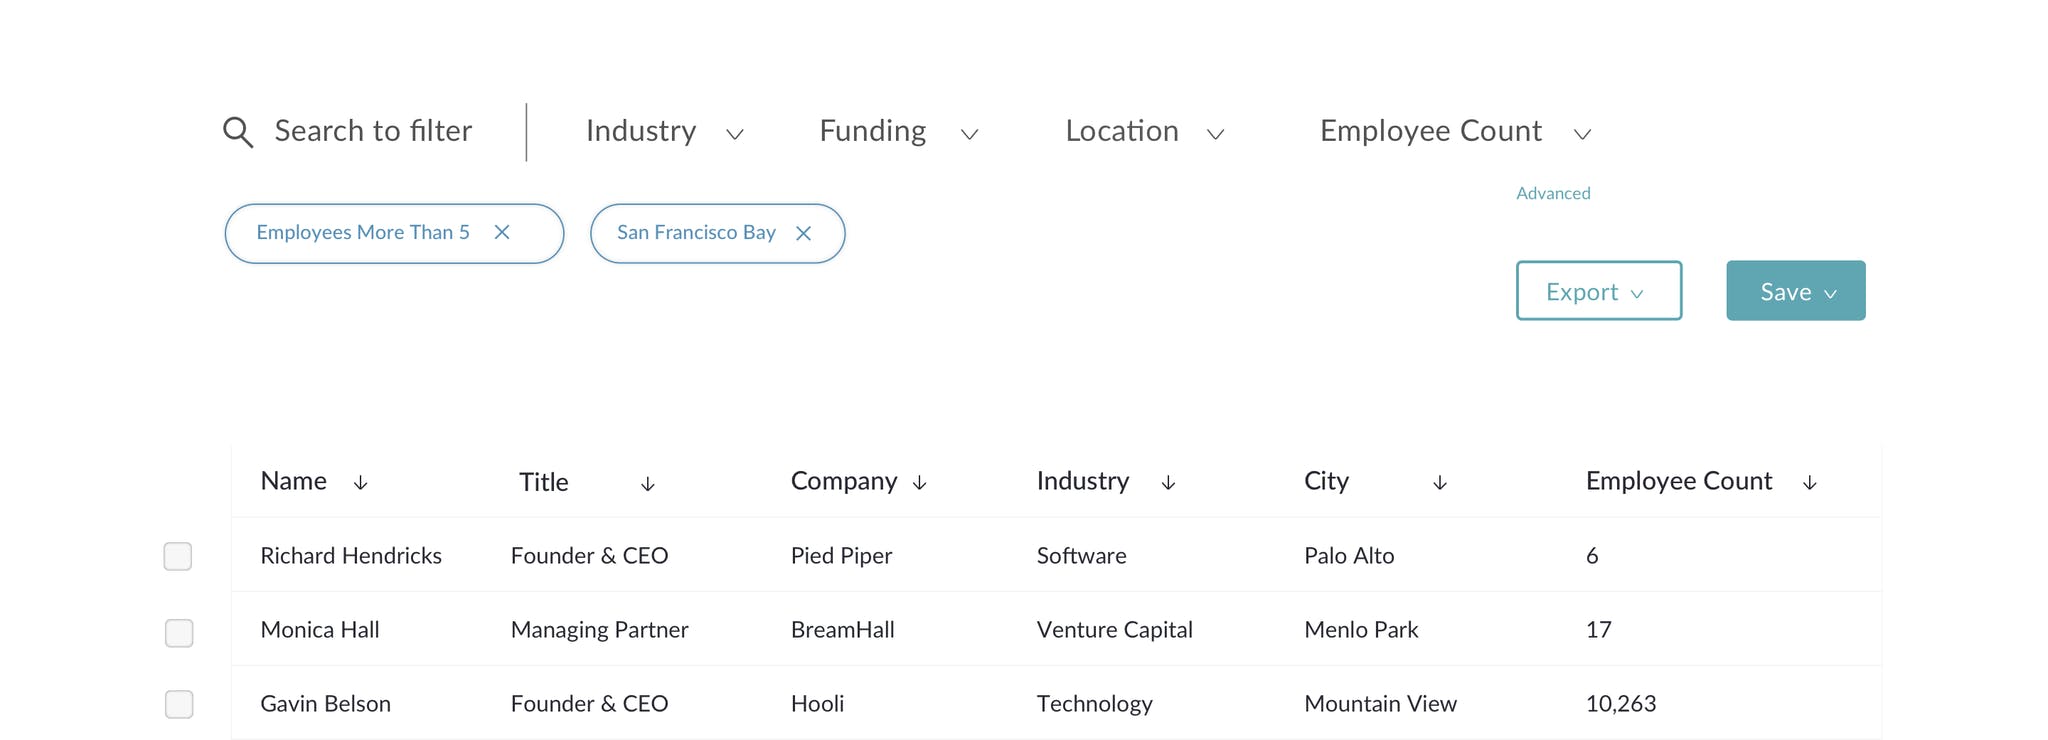Remove the Employees More Than 5 filter
2048x740 pixels.
pos(502,232)
